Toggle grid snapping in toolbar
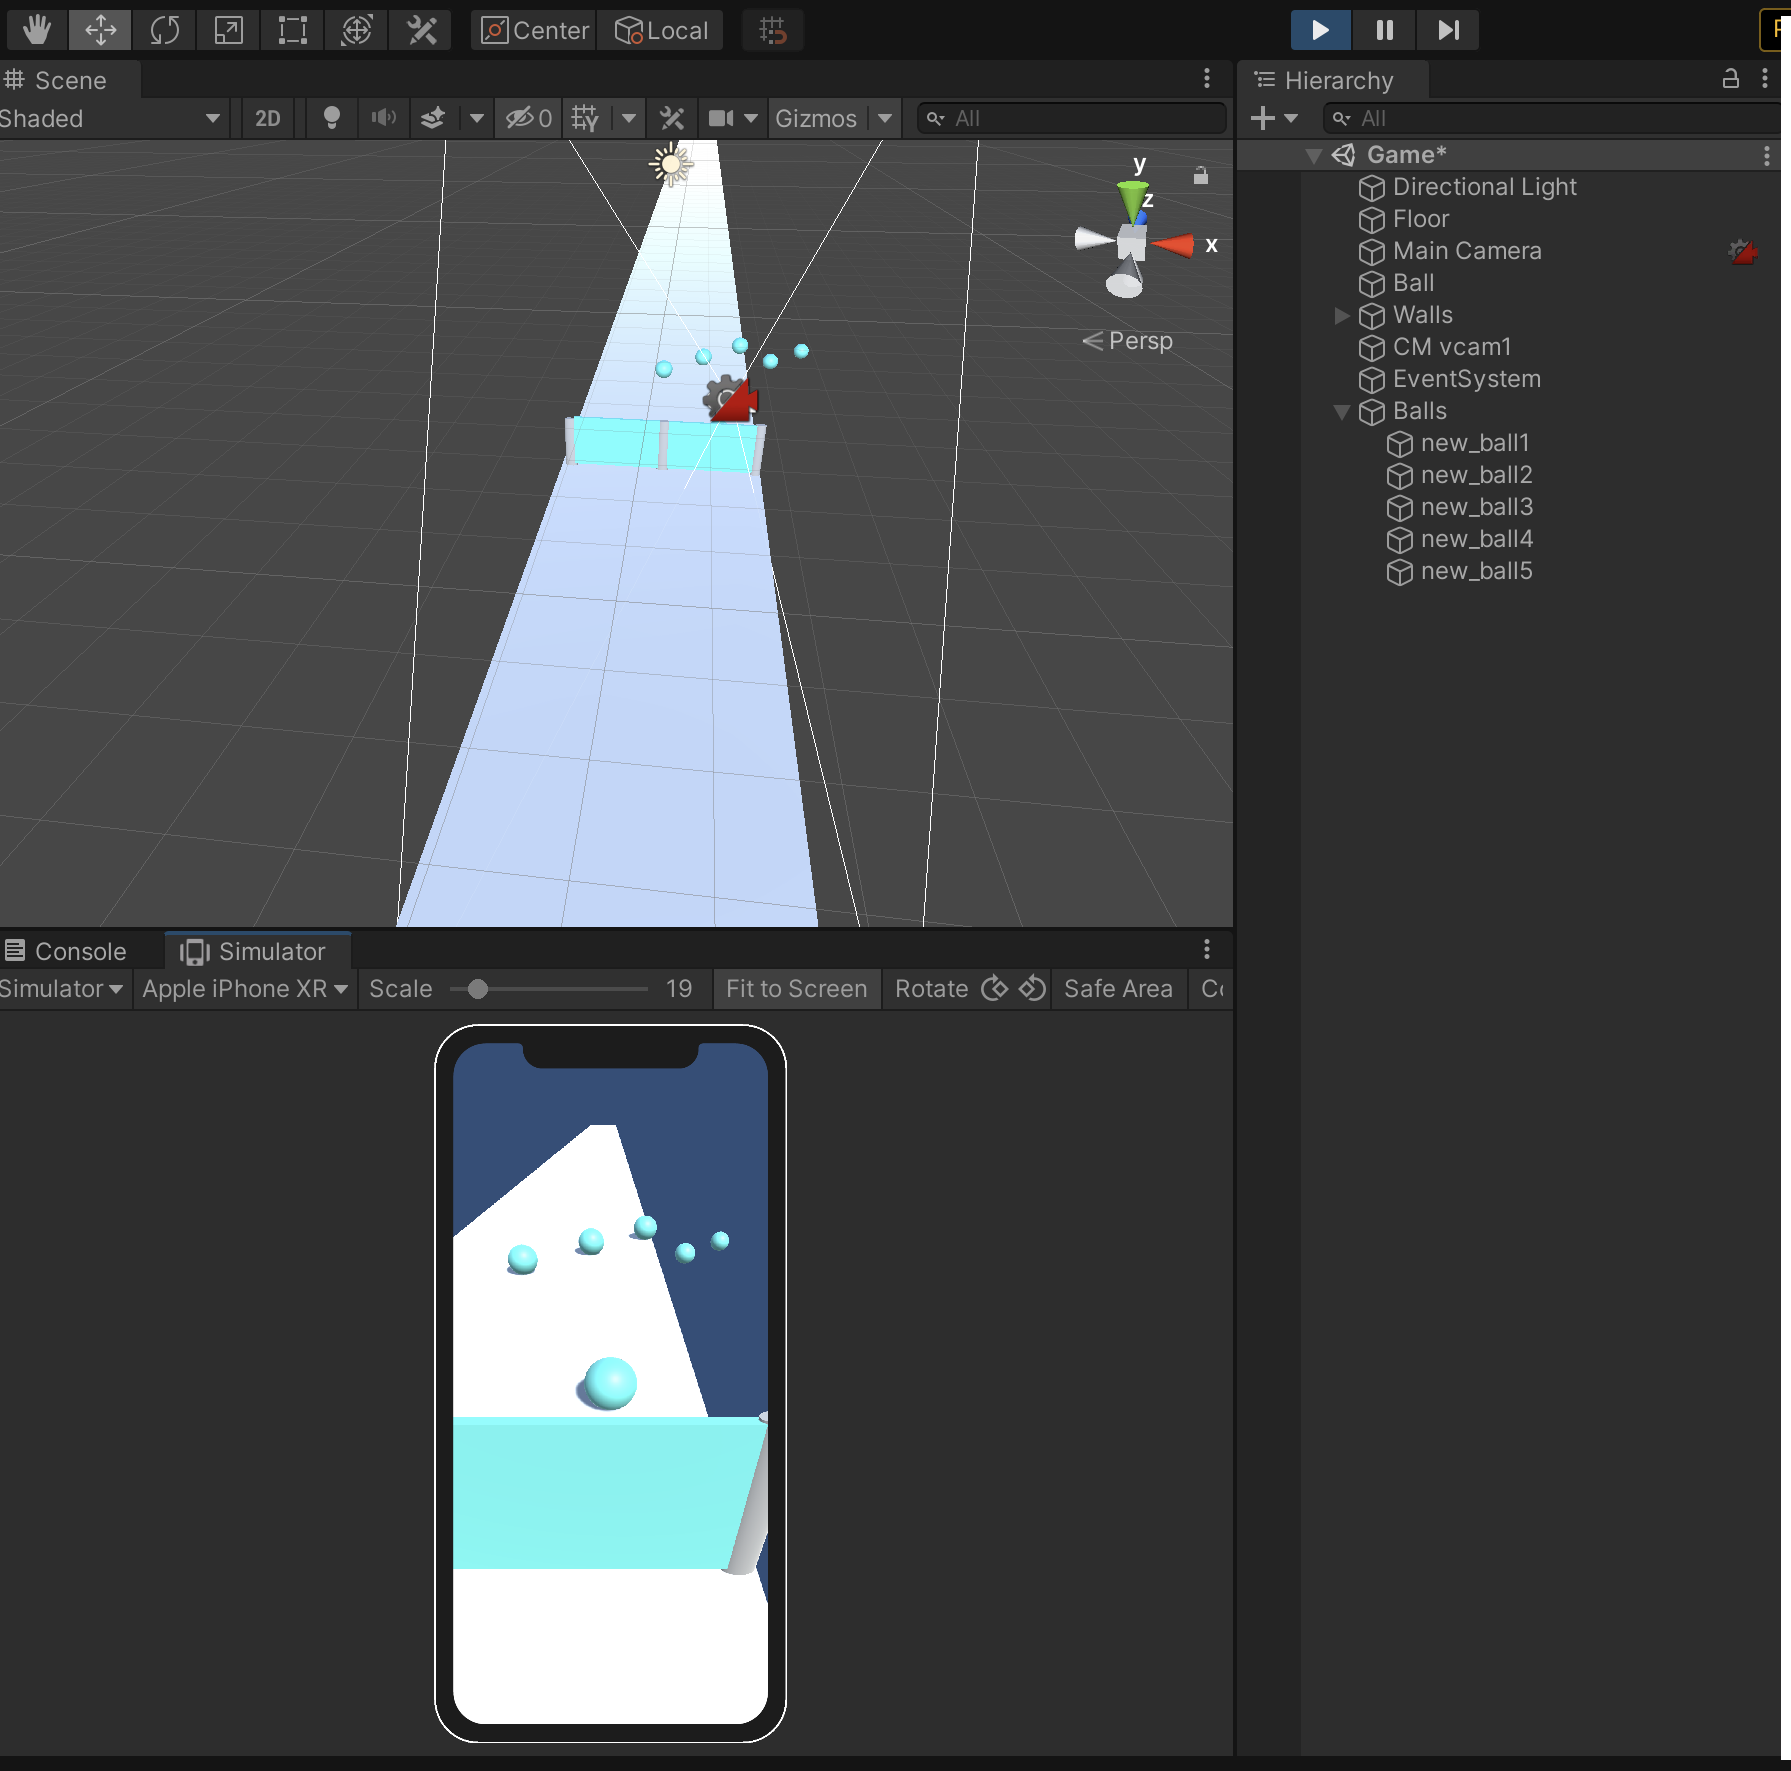The image size is (1791, 1771). 772,30
